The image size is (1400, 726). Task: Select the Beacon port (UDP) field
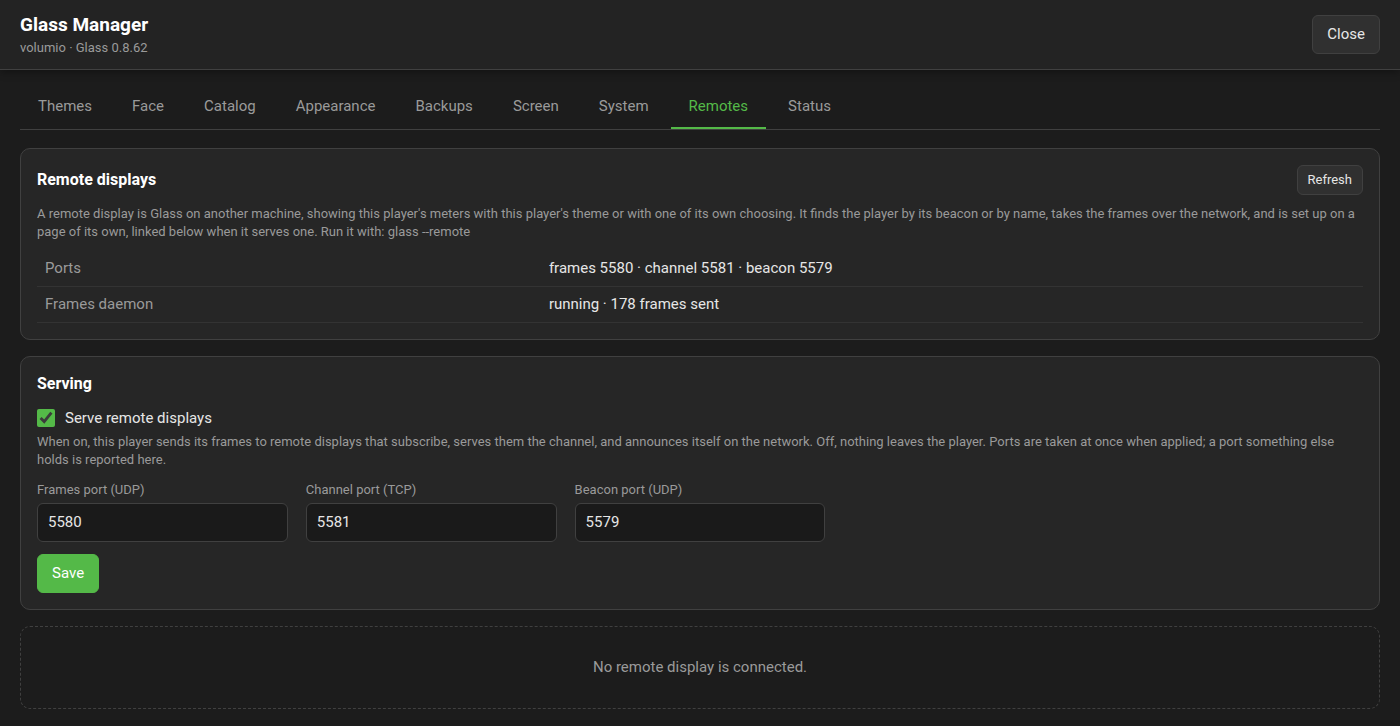700,522
